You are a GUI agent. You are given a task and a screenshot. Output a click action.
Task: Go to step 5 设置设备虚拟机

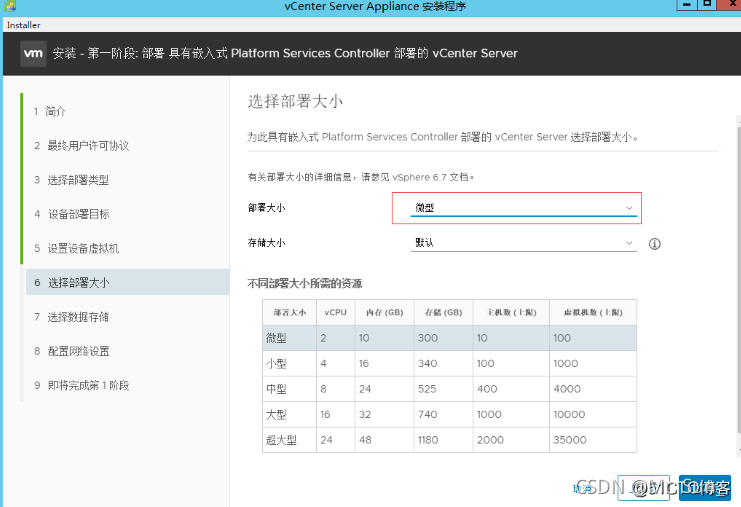pyautogui.click(x=77, y=249)
